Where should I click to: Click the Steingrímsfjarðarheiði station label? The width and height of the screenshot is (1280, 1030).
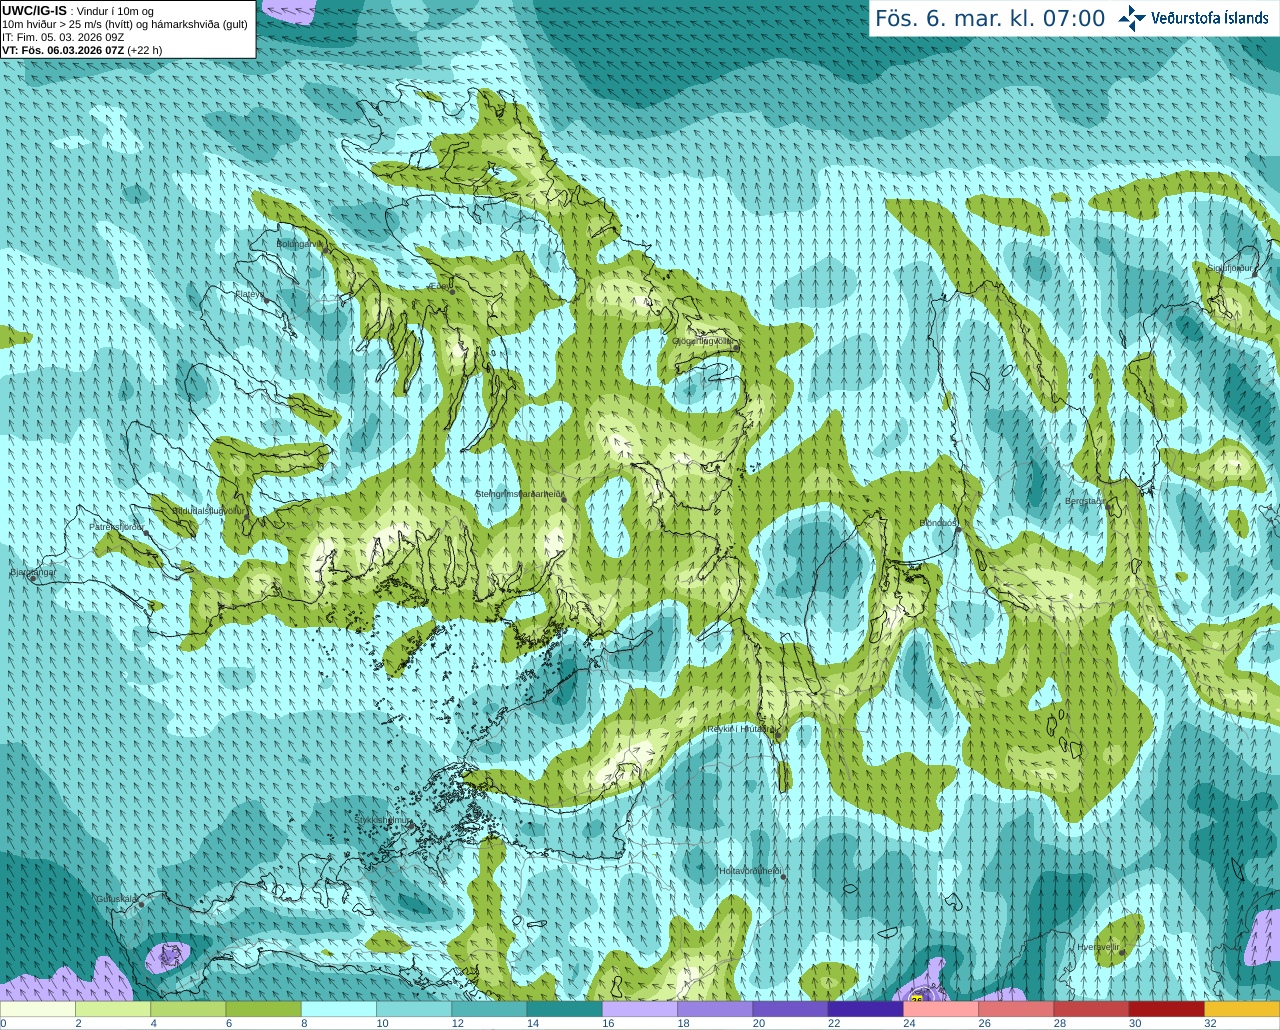(x=518, y=494)
